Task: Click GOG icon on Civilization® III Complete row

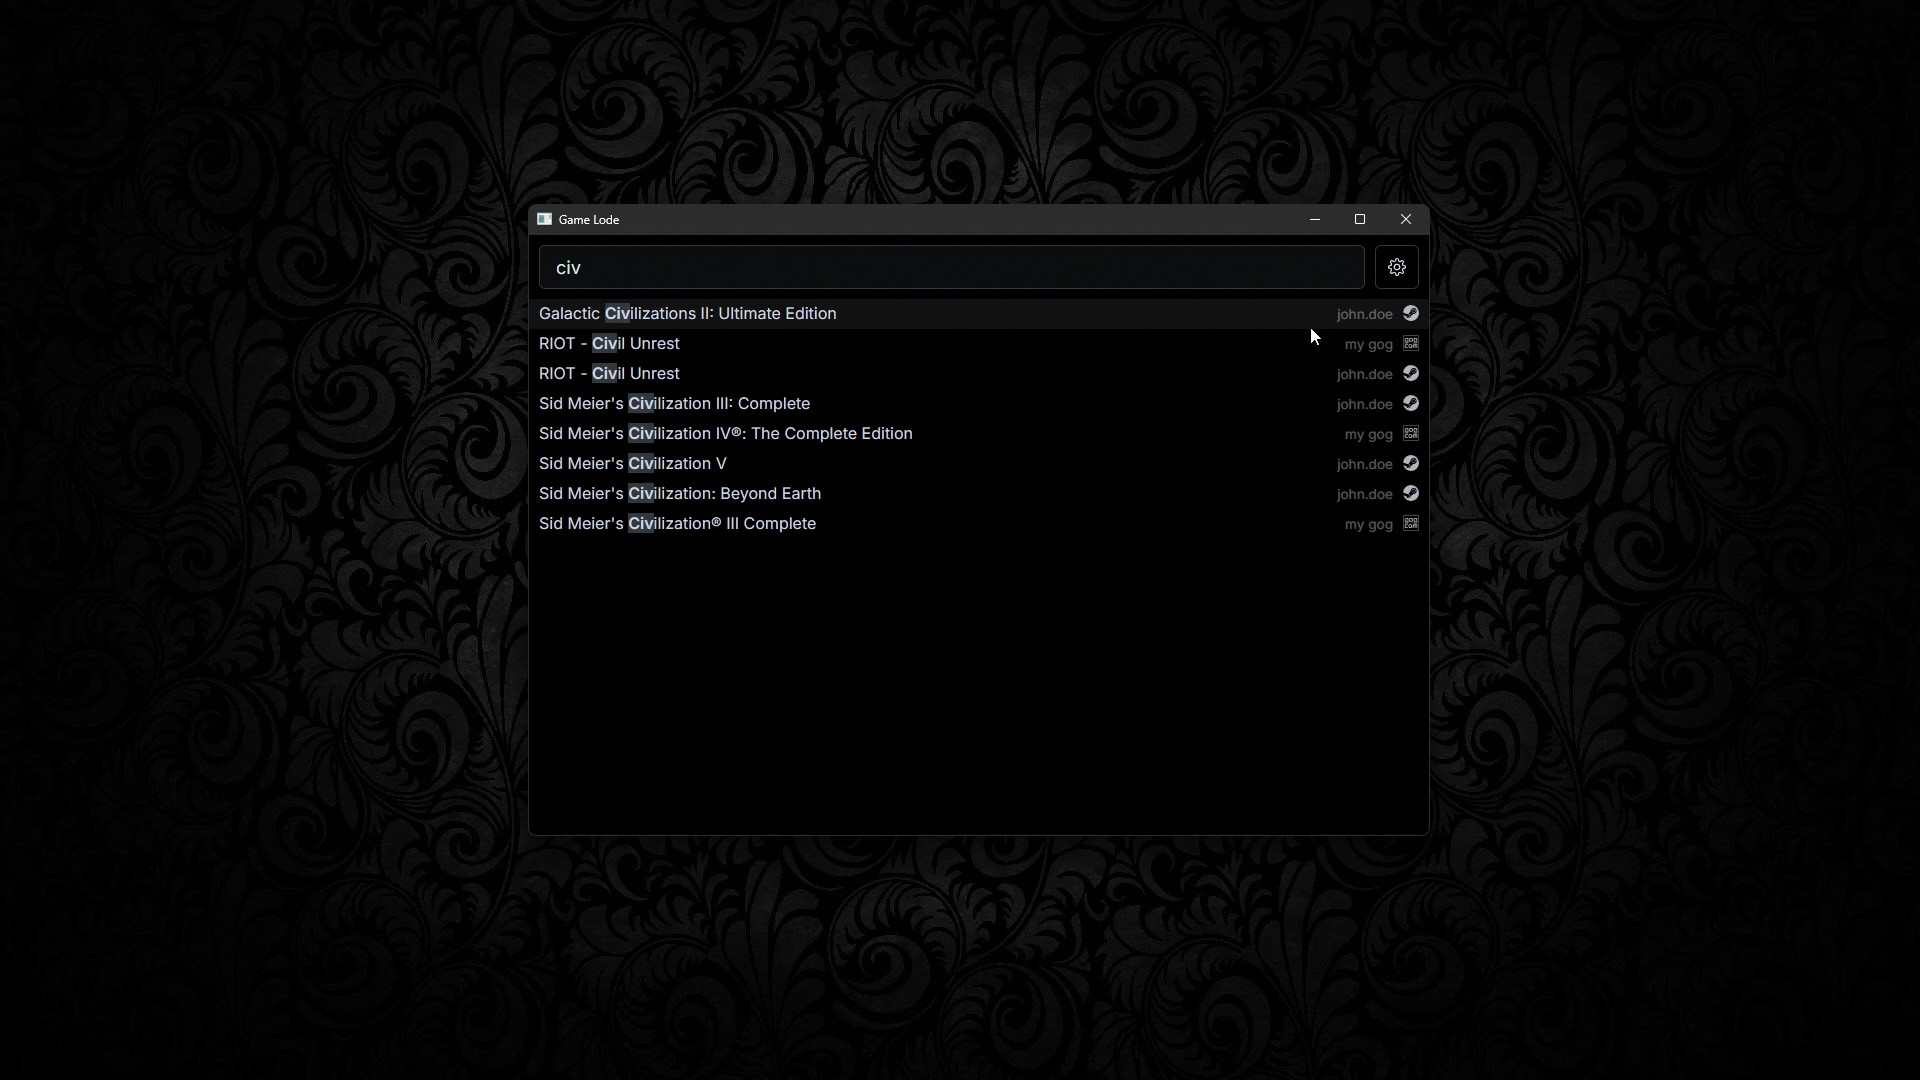Action: [1410, 524]
